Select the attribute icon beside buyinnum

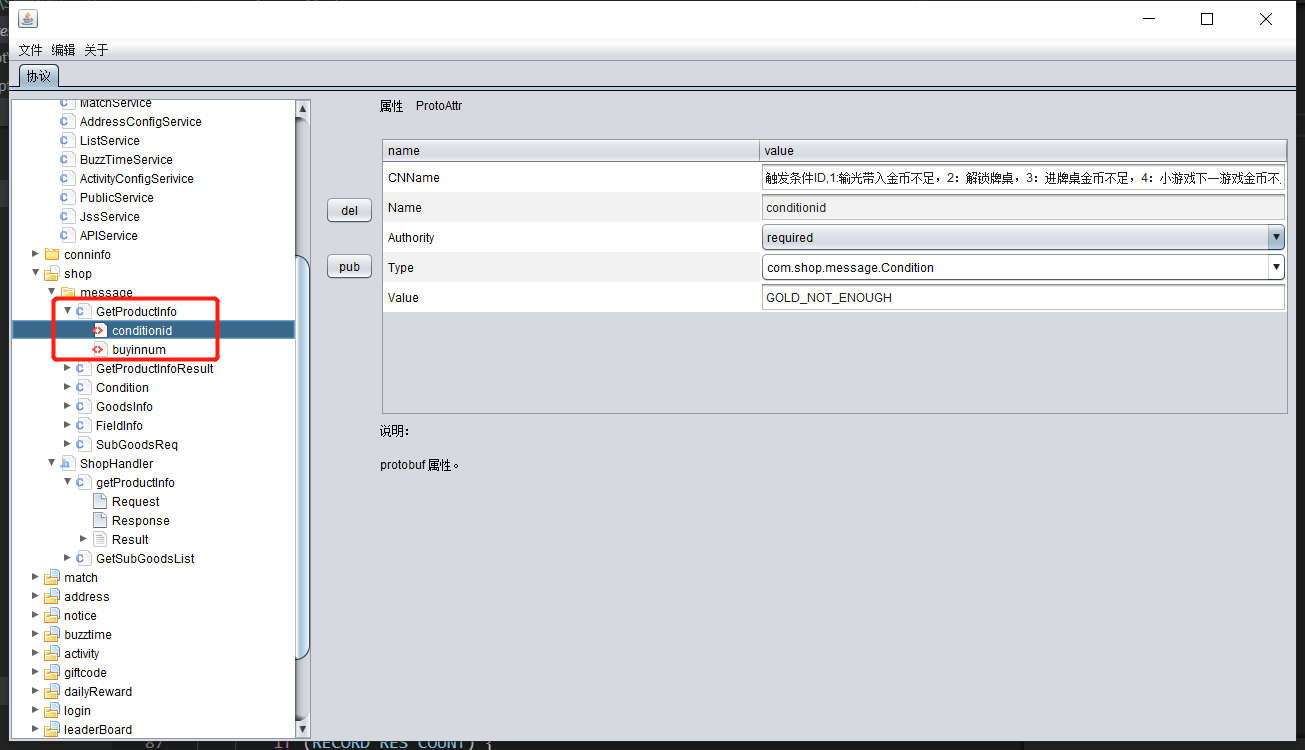pyautogui.click(x=99, y=350)
